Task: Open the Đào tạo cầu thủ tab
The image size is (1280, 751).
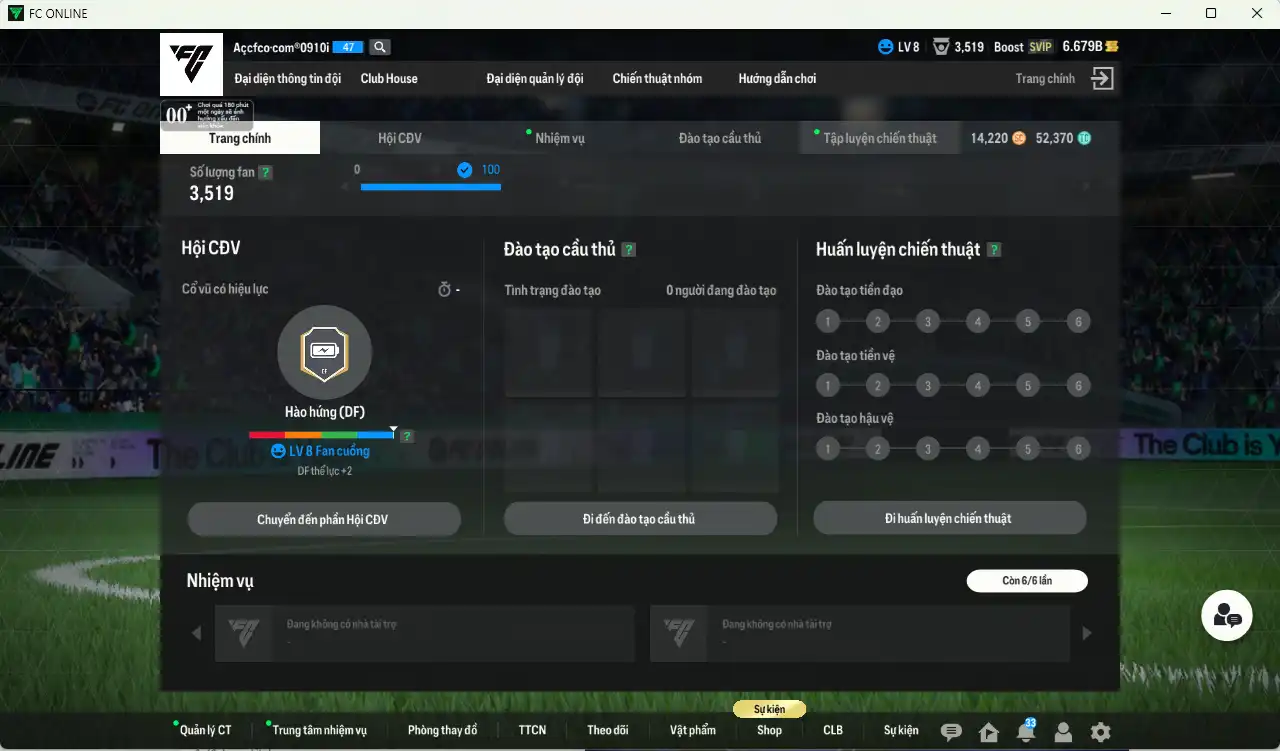Action: [720, 138]
